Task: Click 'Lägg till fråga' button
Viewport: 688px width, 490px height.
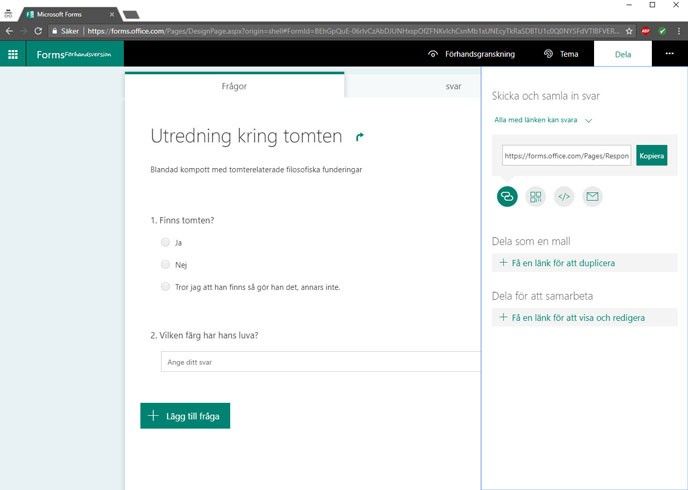Action: coord(185,415)
